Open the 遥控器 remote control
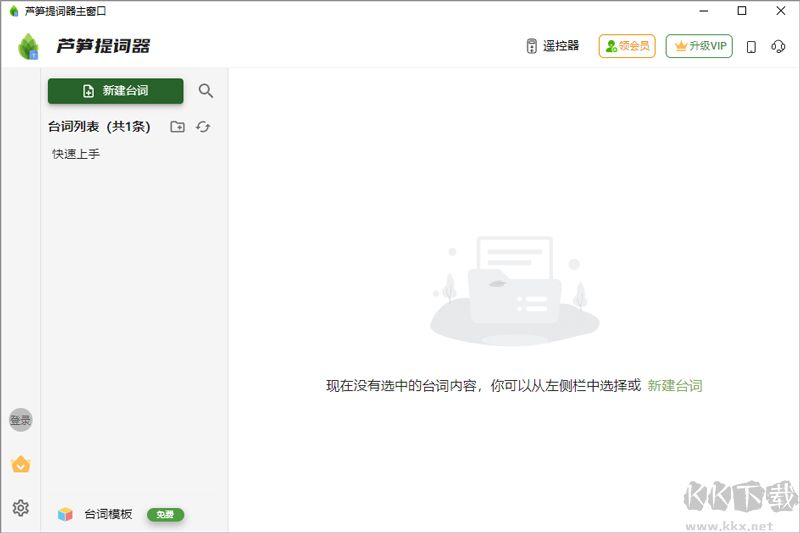The image size is (800, 533). point(553,46)
